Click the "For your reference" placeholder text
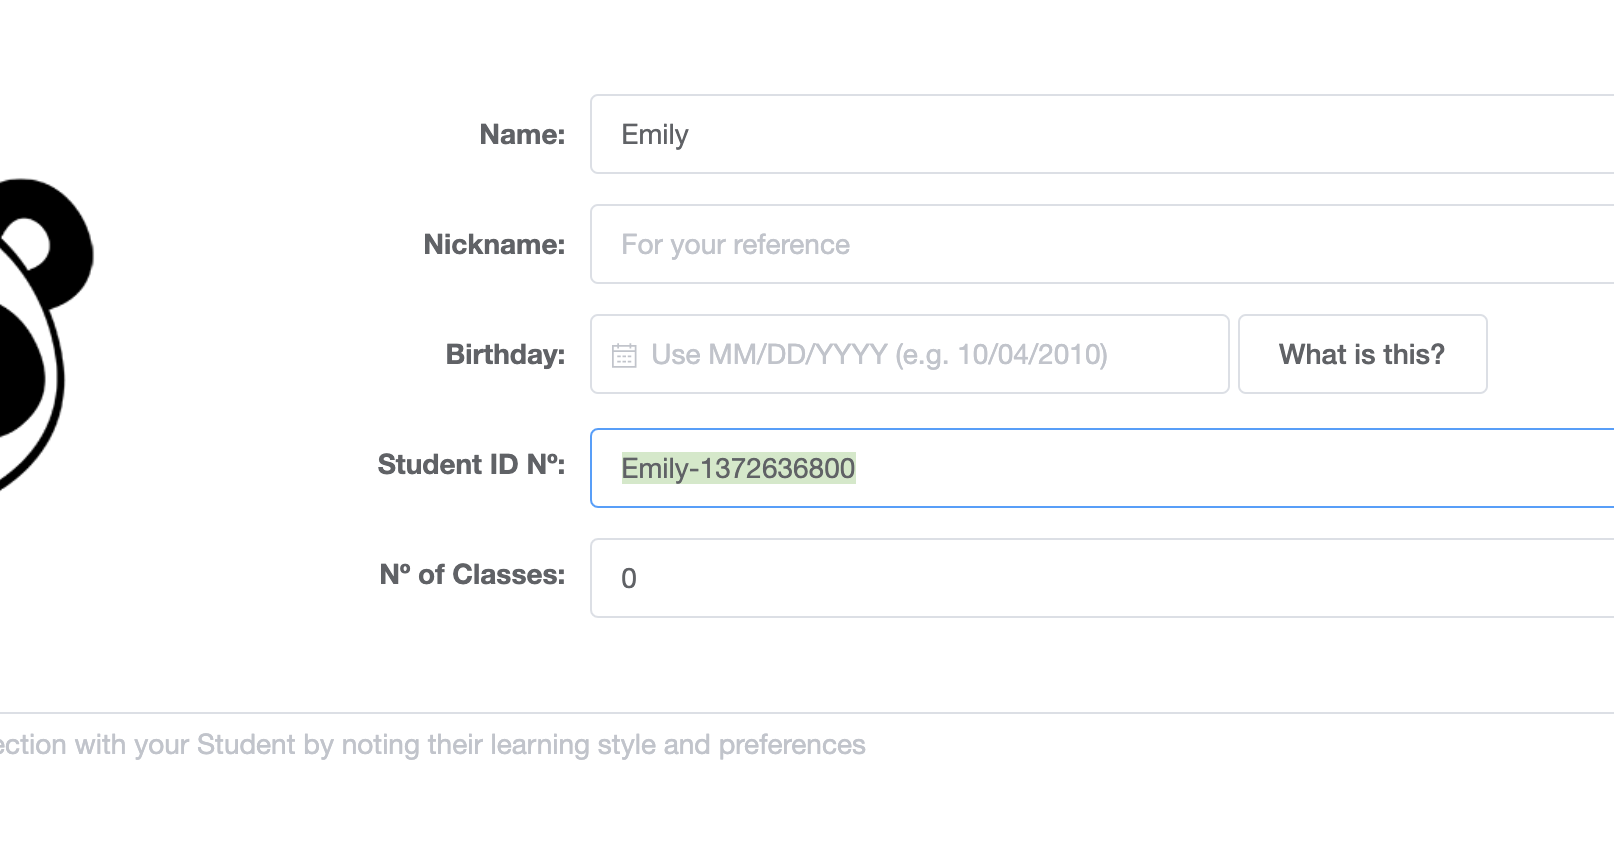This screenshot has width=1614, height=864. (x=735, y=245)
